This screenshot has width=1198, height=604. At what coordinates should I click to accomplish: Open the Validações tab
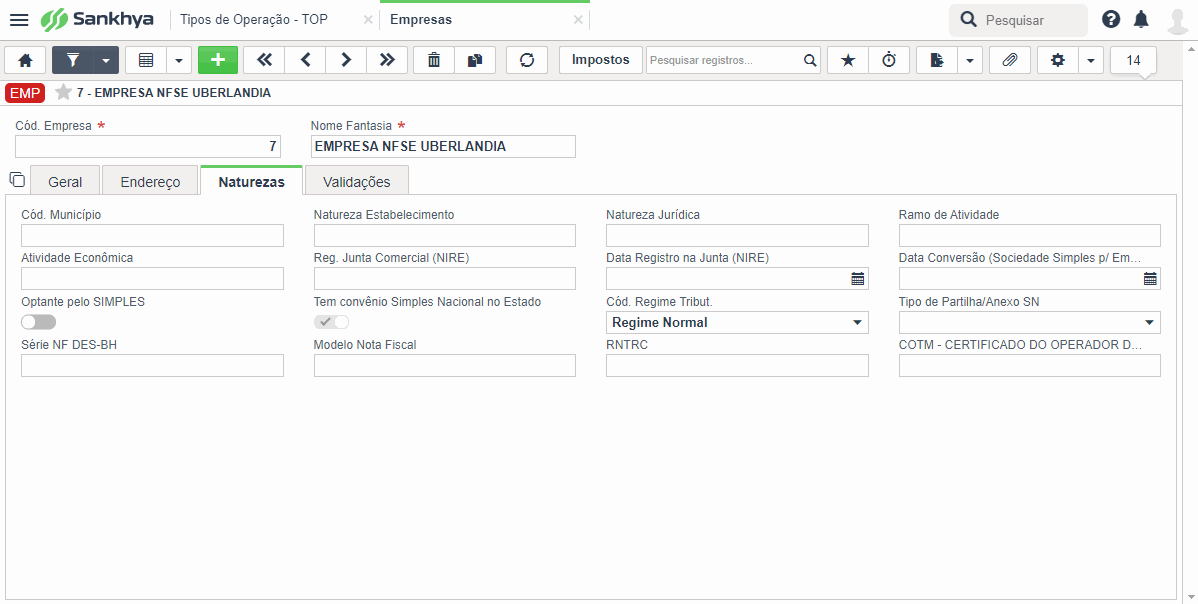tap(357, 182)
